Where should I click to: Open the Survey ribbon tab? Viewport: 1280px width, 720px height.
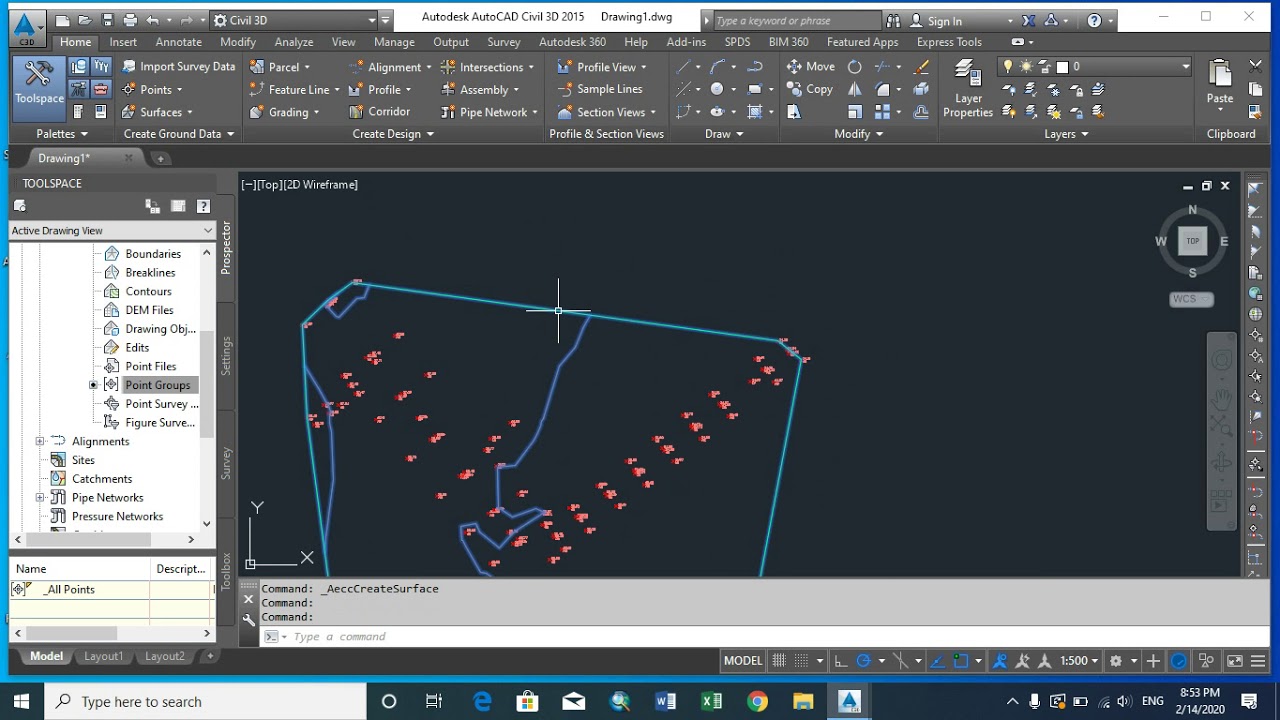click(503, 42)
